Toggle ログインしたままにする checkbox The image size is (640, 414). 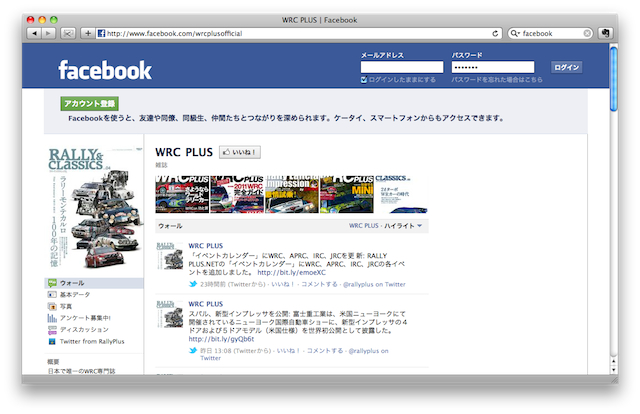pos(364,80)
